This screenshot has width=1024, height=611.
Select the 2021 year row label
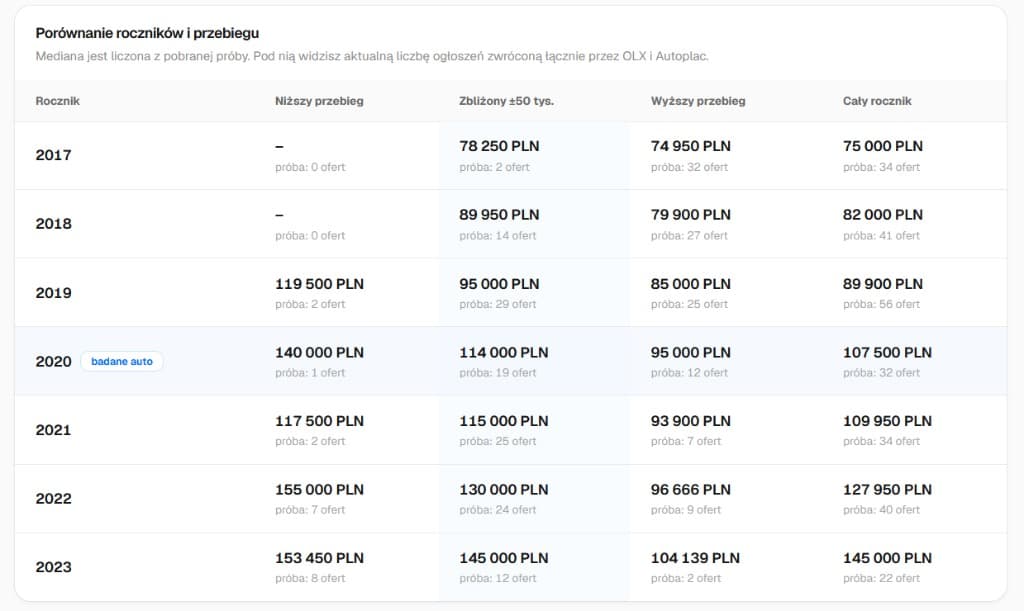(53, 430)
